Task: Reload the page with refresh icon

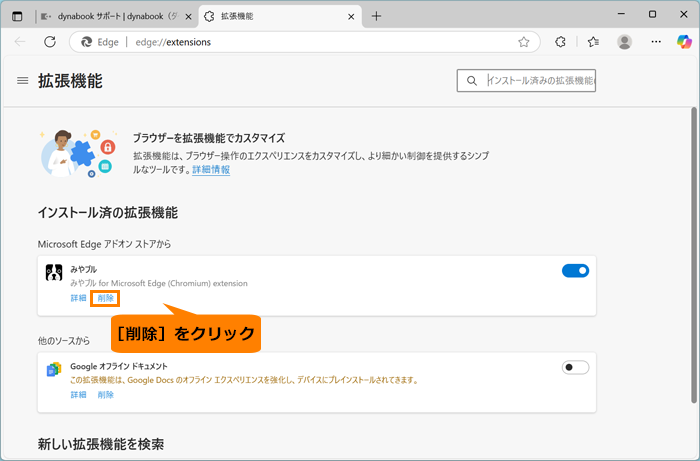Action: (x=50, y=42)
